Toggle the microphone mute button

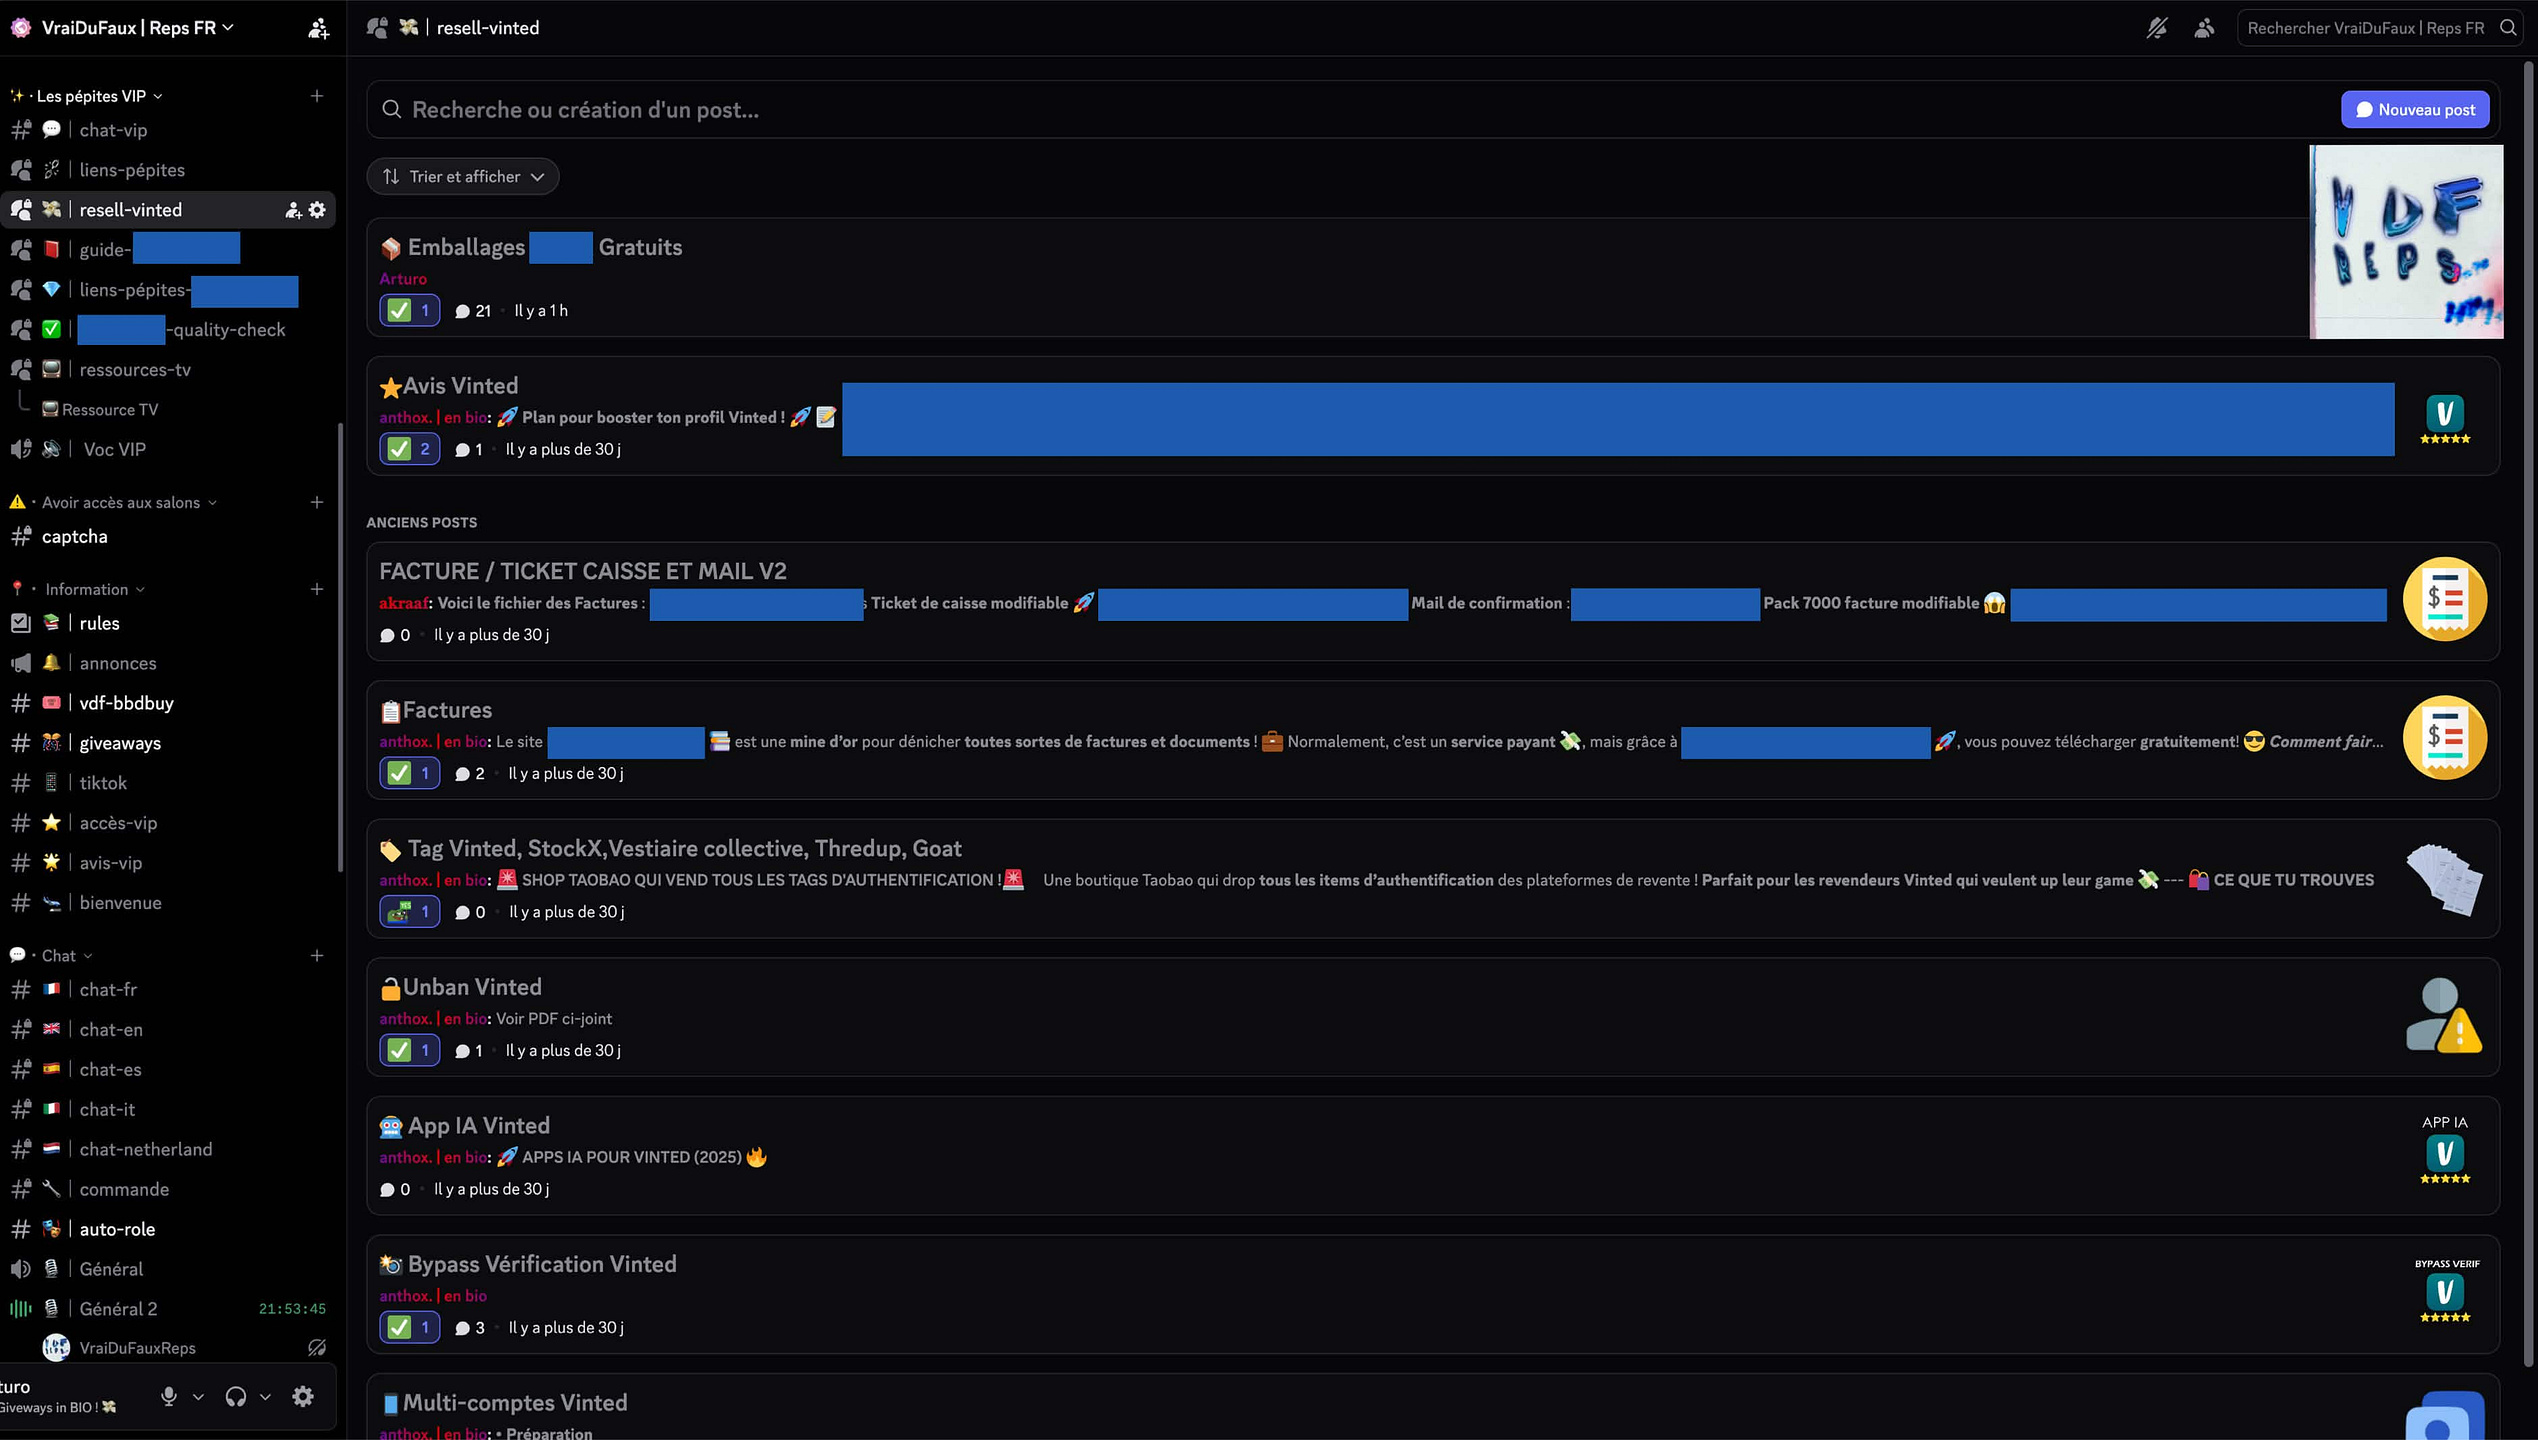click(x=169, y=1396)
